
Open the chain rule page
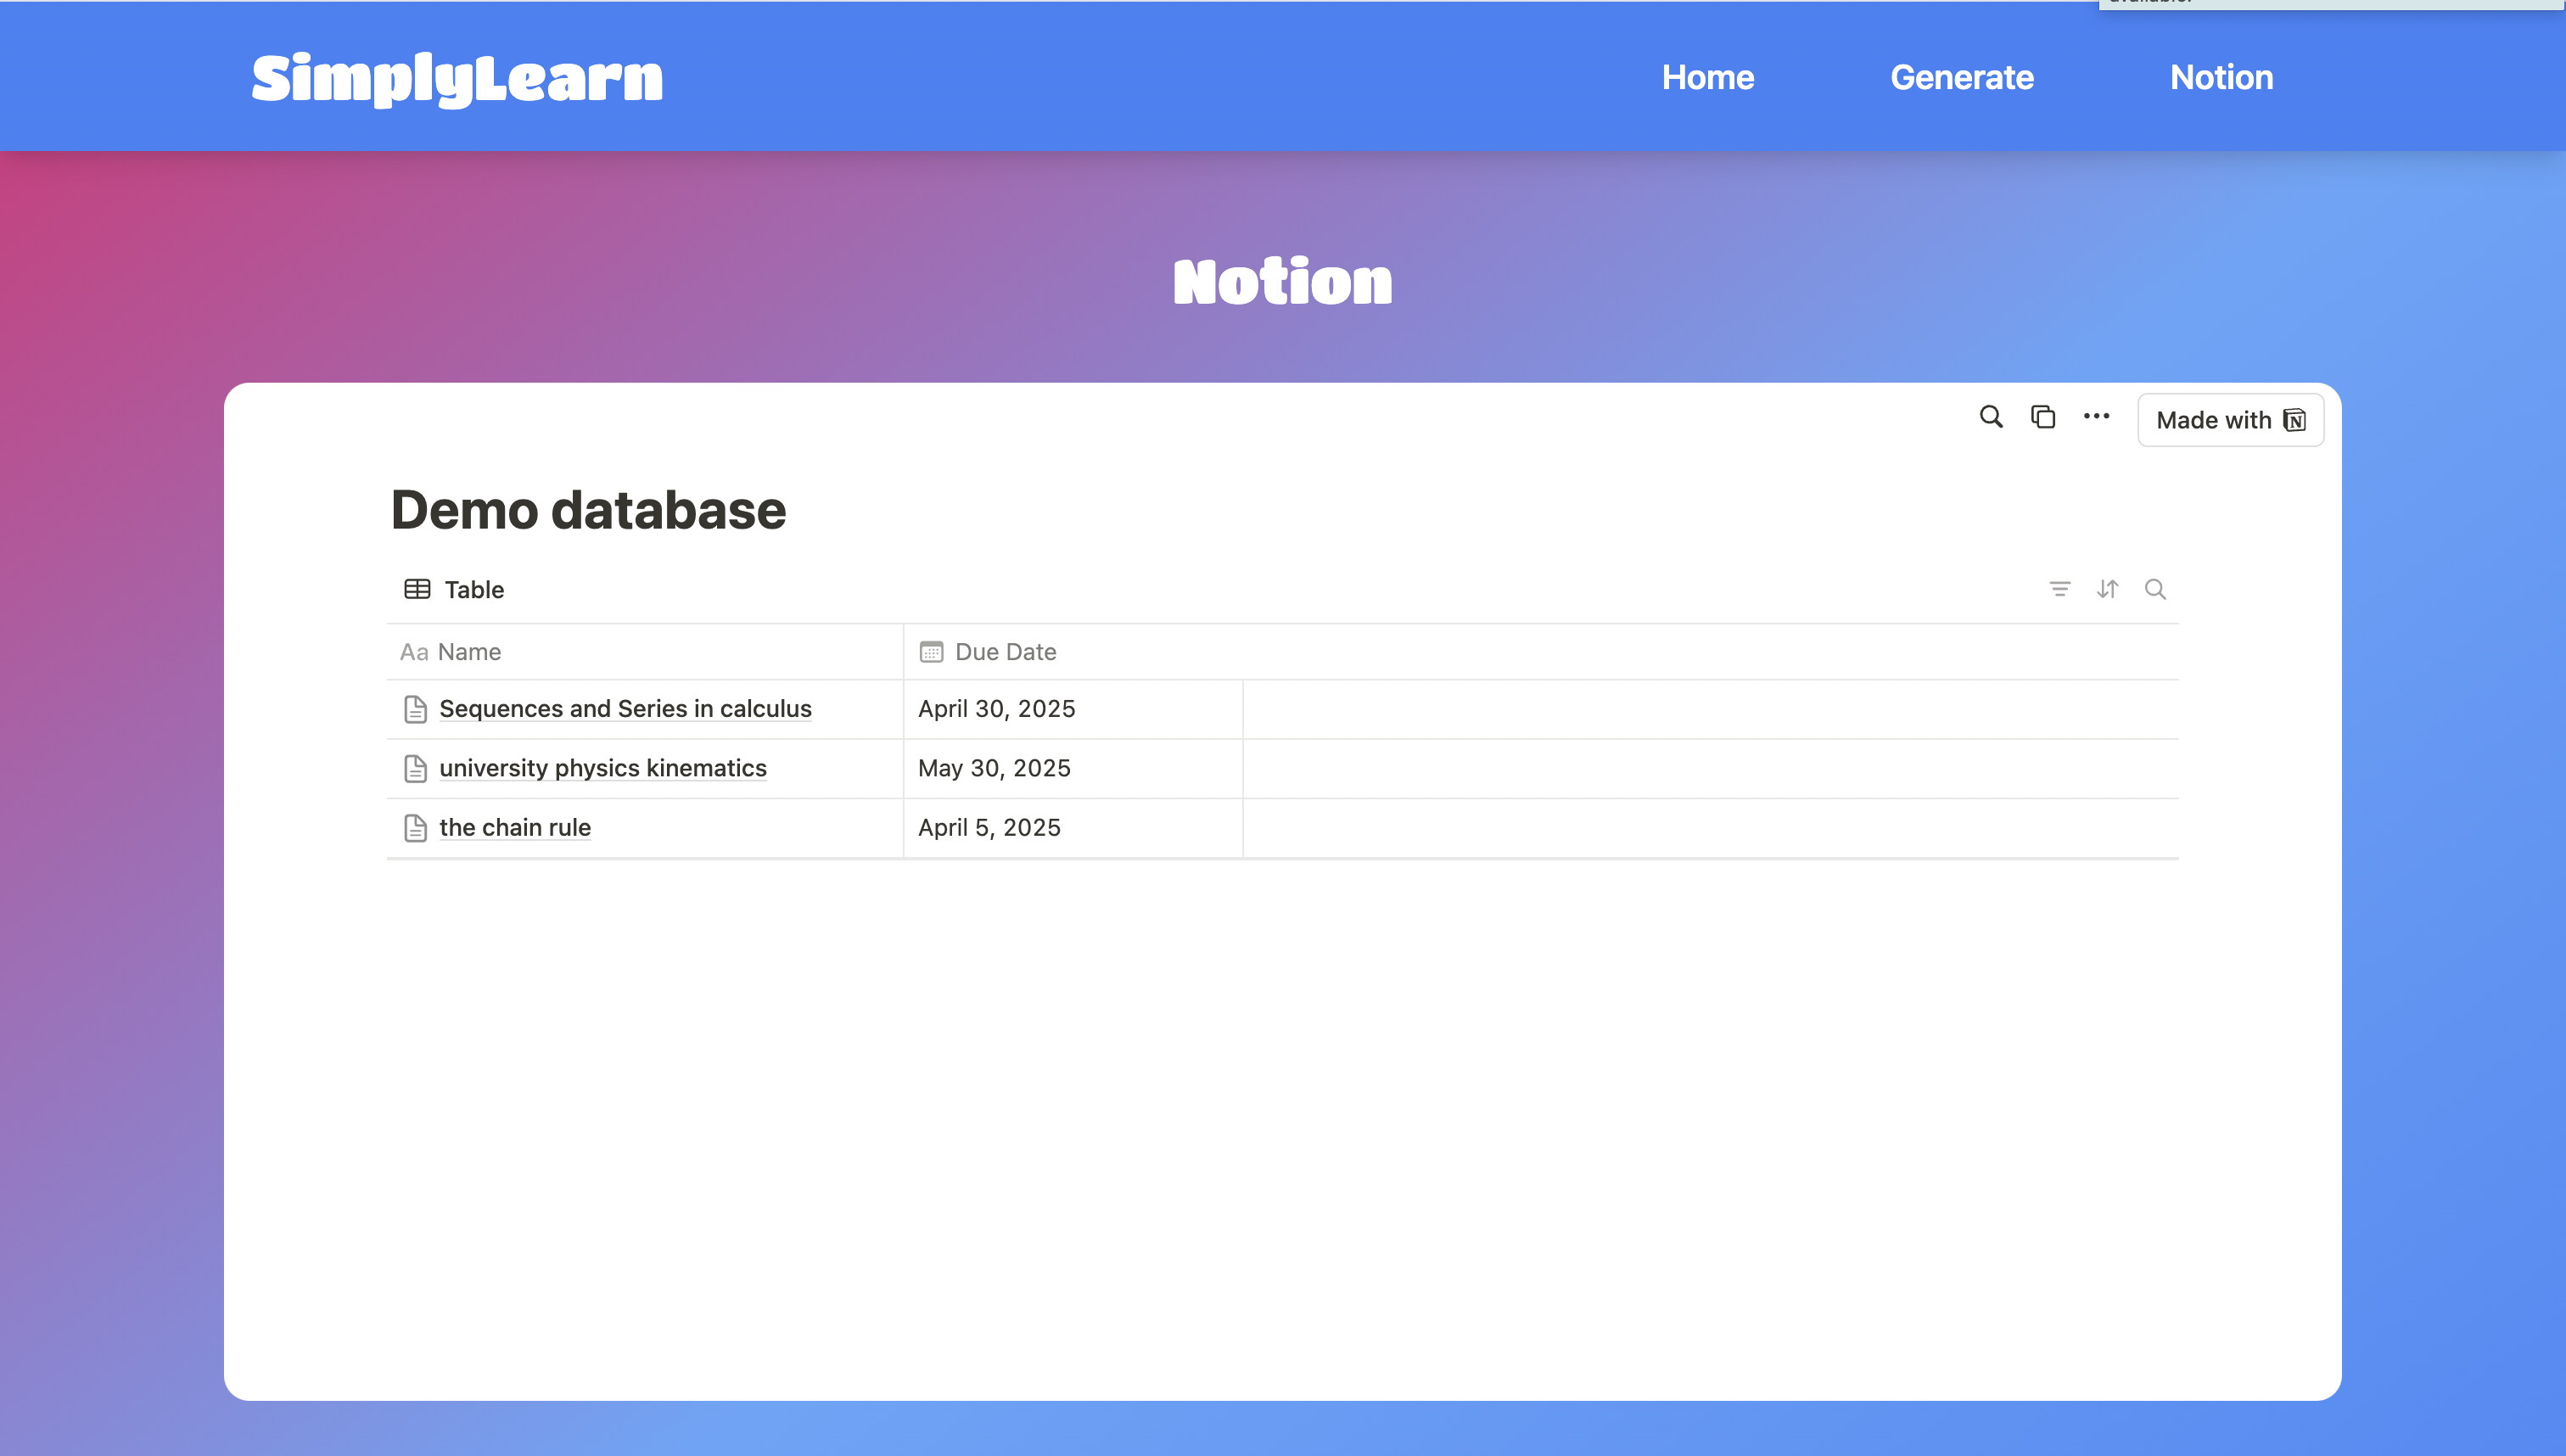pos(515,827)
